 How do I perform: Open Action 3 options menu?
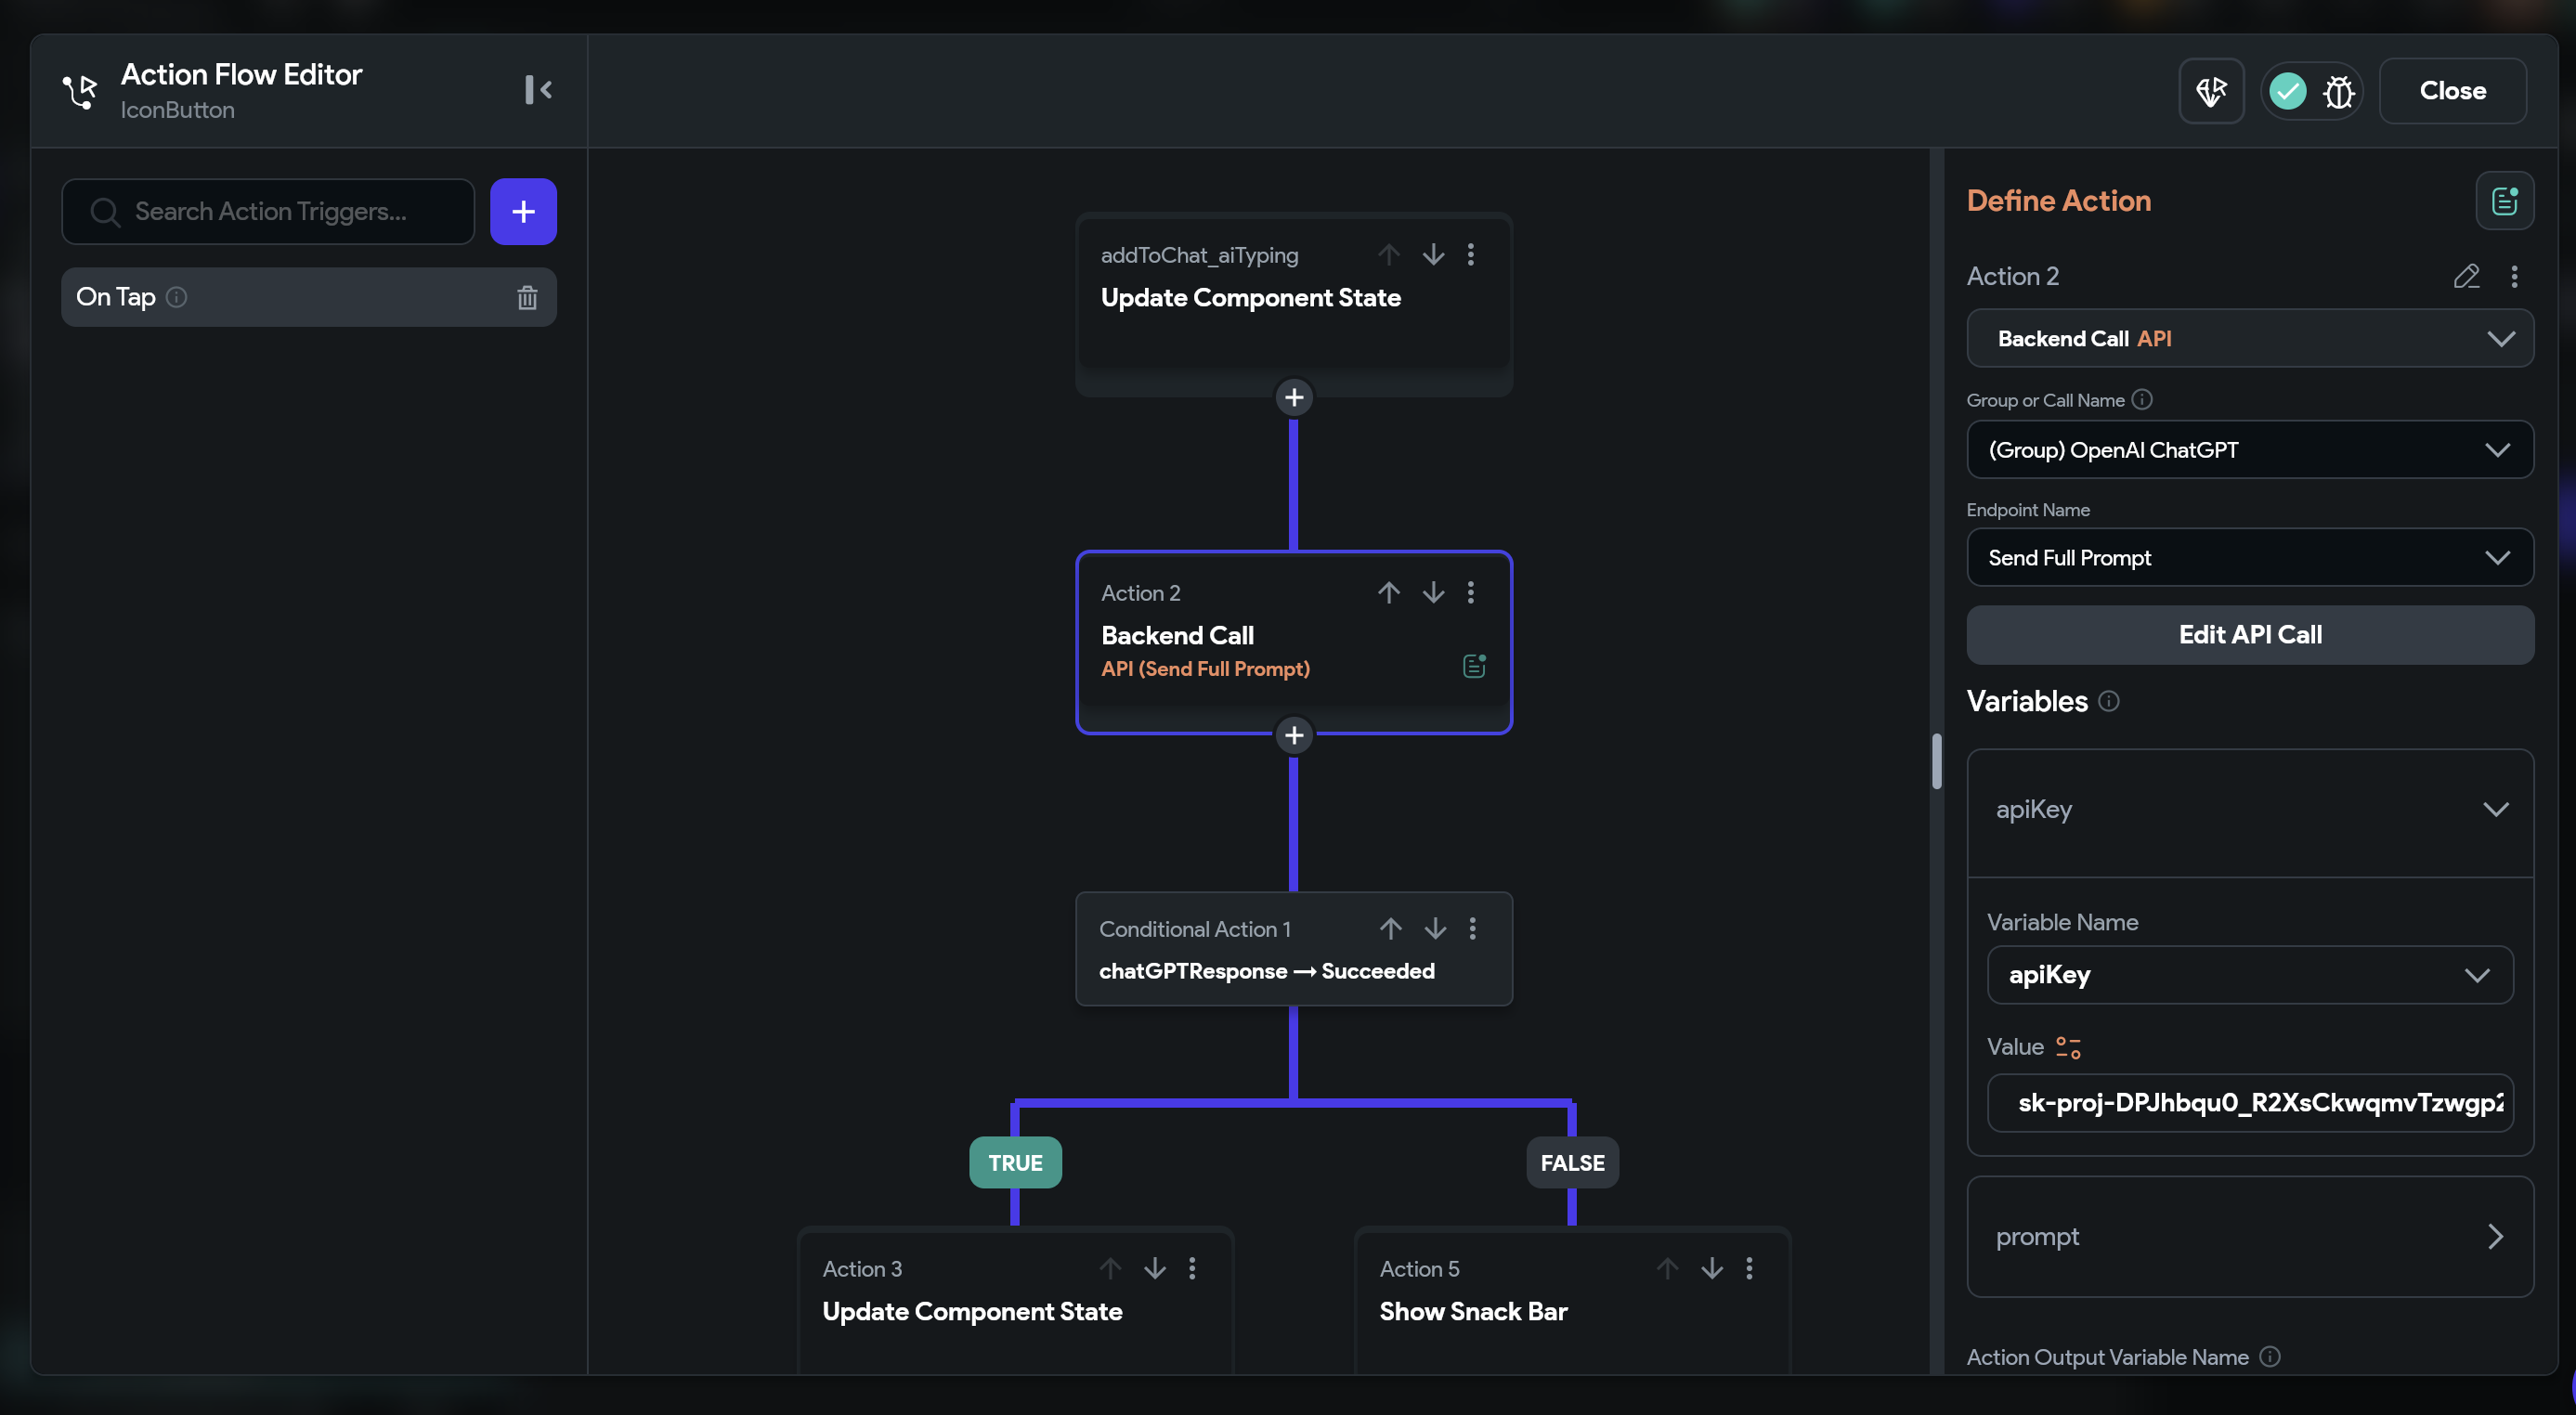click(1192, 1268)
